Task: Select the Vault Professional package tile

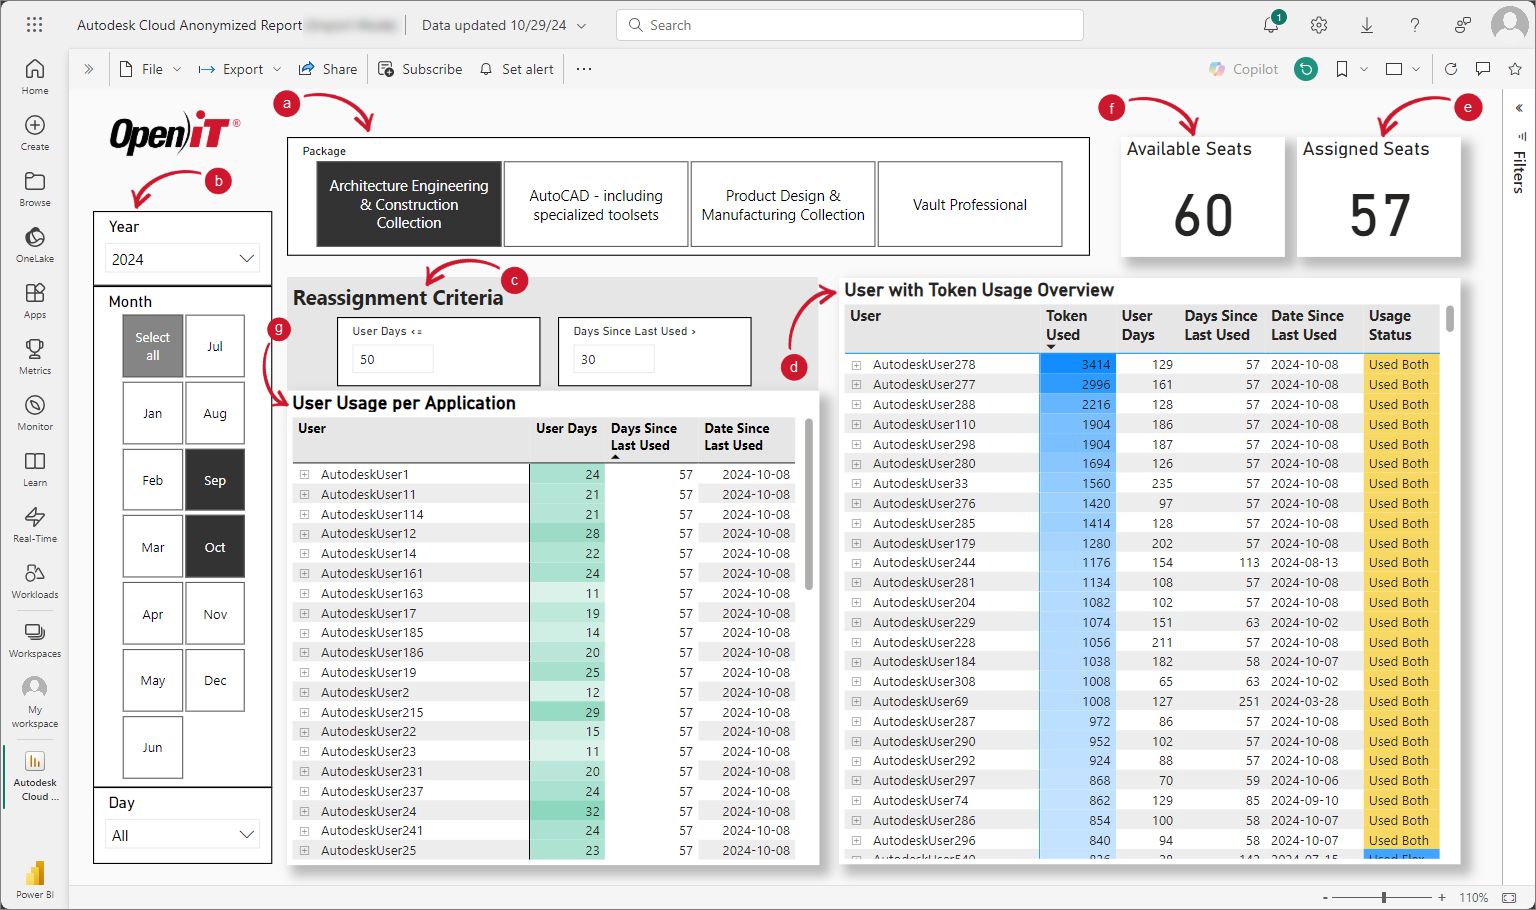Action: pyautogui.click(x=969, y=205)
